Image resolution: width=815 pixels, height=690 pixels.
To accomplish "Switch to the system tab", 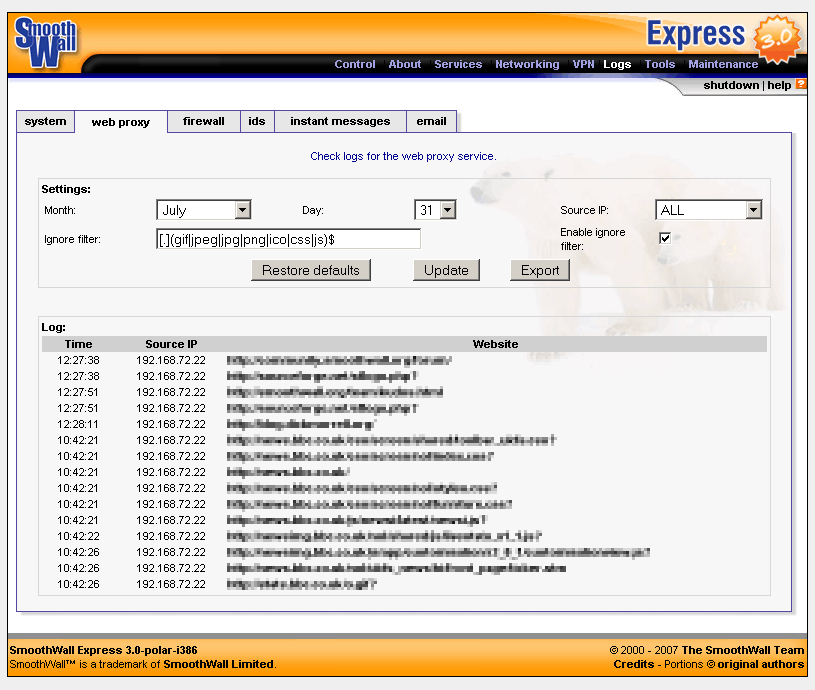I will tap(45, 122).
